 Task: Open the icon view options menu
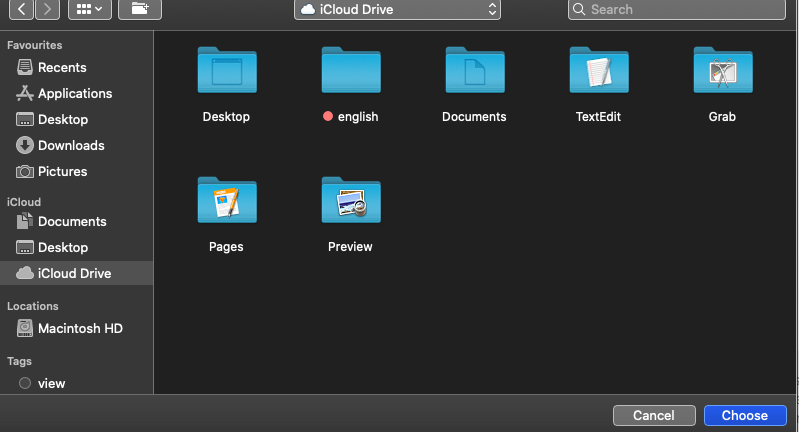90,9
